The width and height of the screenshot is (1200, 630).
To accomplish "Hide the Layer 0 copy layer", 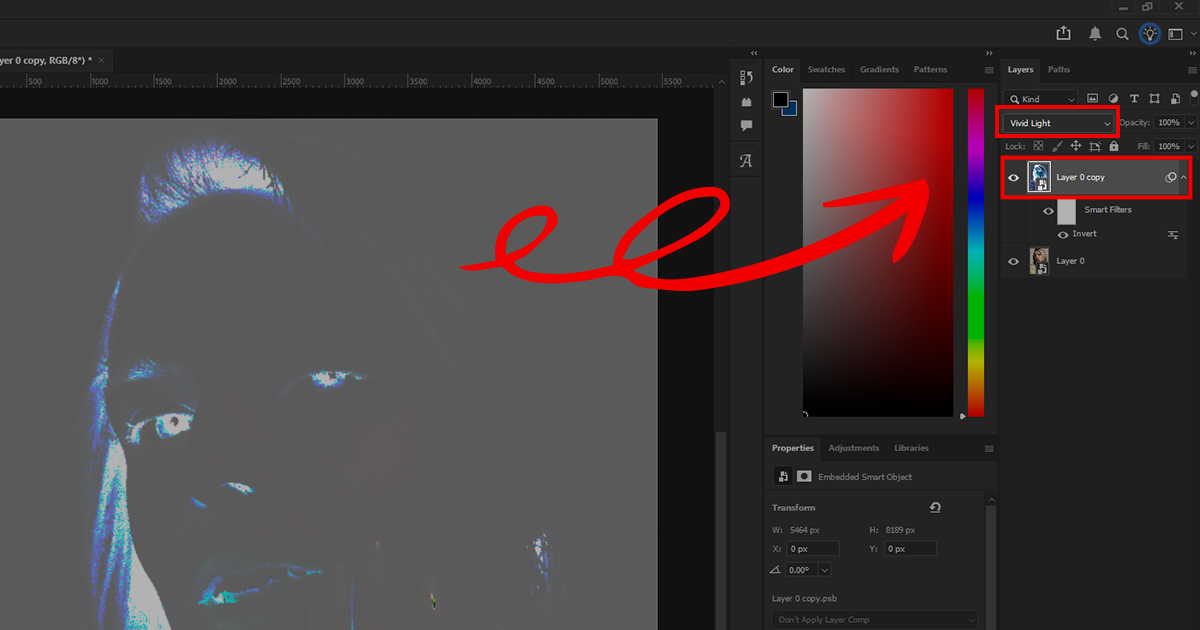I will pos(1013,178).
